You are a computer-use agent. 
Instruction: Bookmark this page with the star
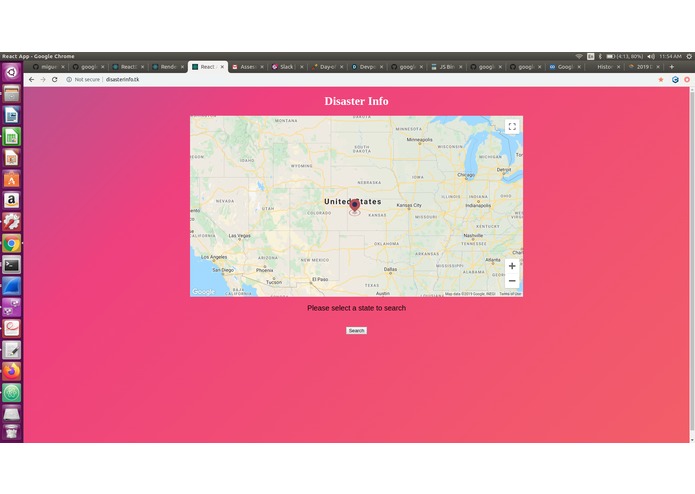[661, 80]
